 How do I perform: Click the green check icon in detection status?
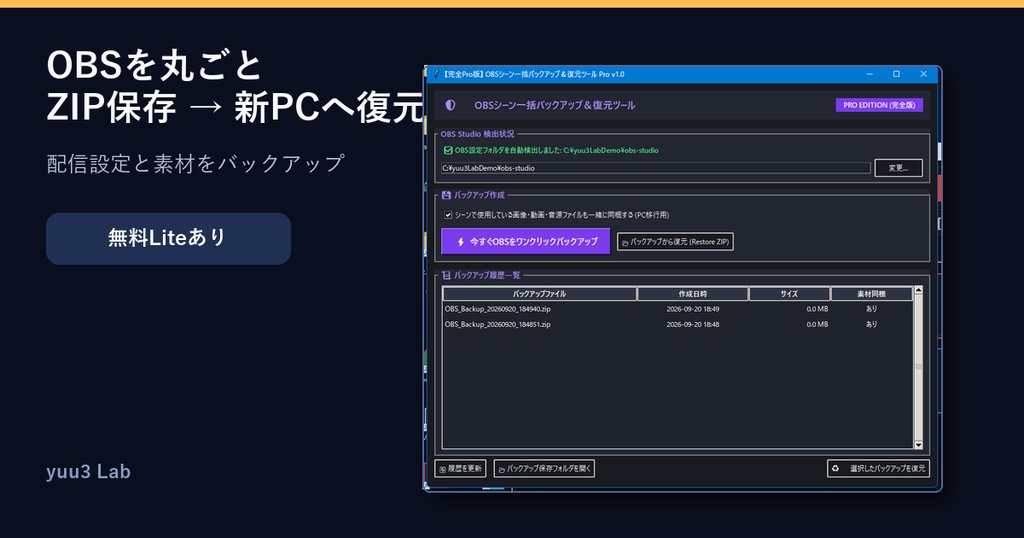click(448, 150)
